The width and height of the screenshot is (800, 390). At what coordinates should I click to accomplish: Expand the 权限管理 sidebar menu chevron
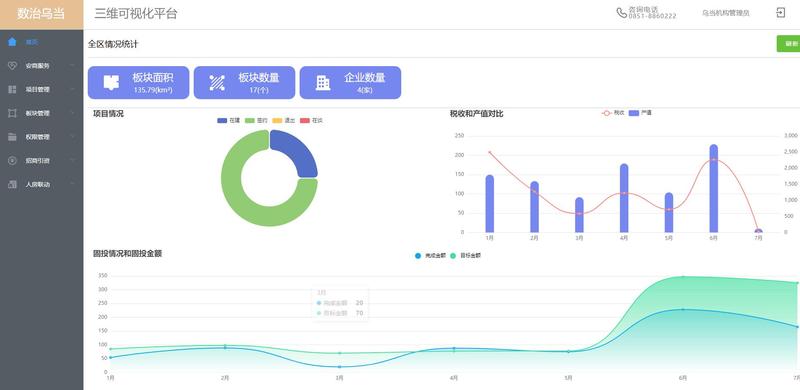[x=72, y=137]
